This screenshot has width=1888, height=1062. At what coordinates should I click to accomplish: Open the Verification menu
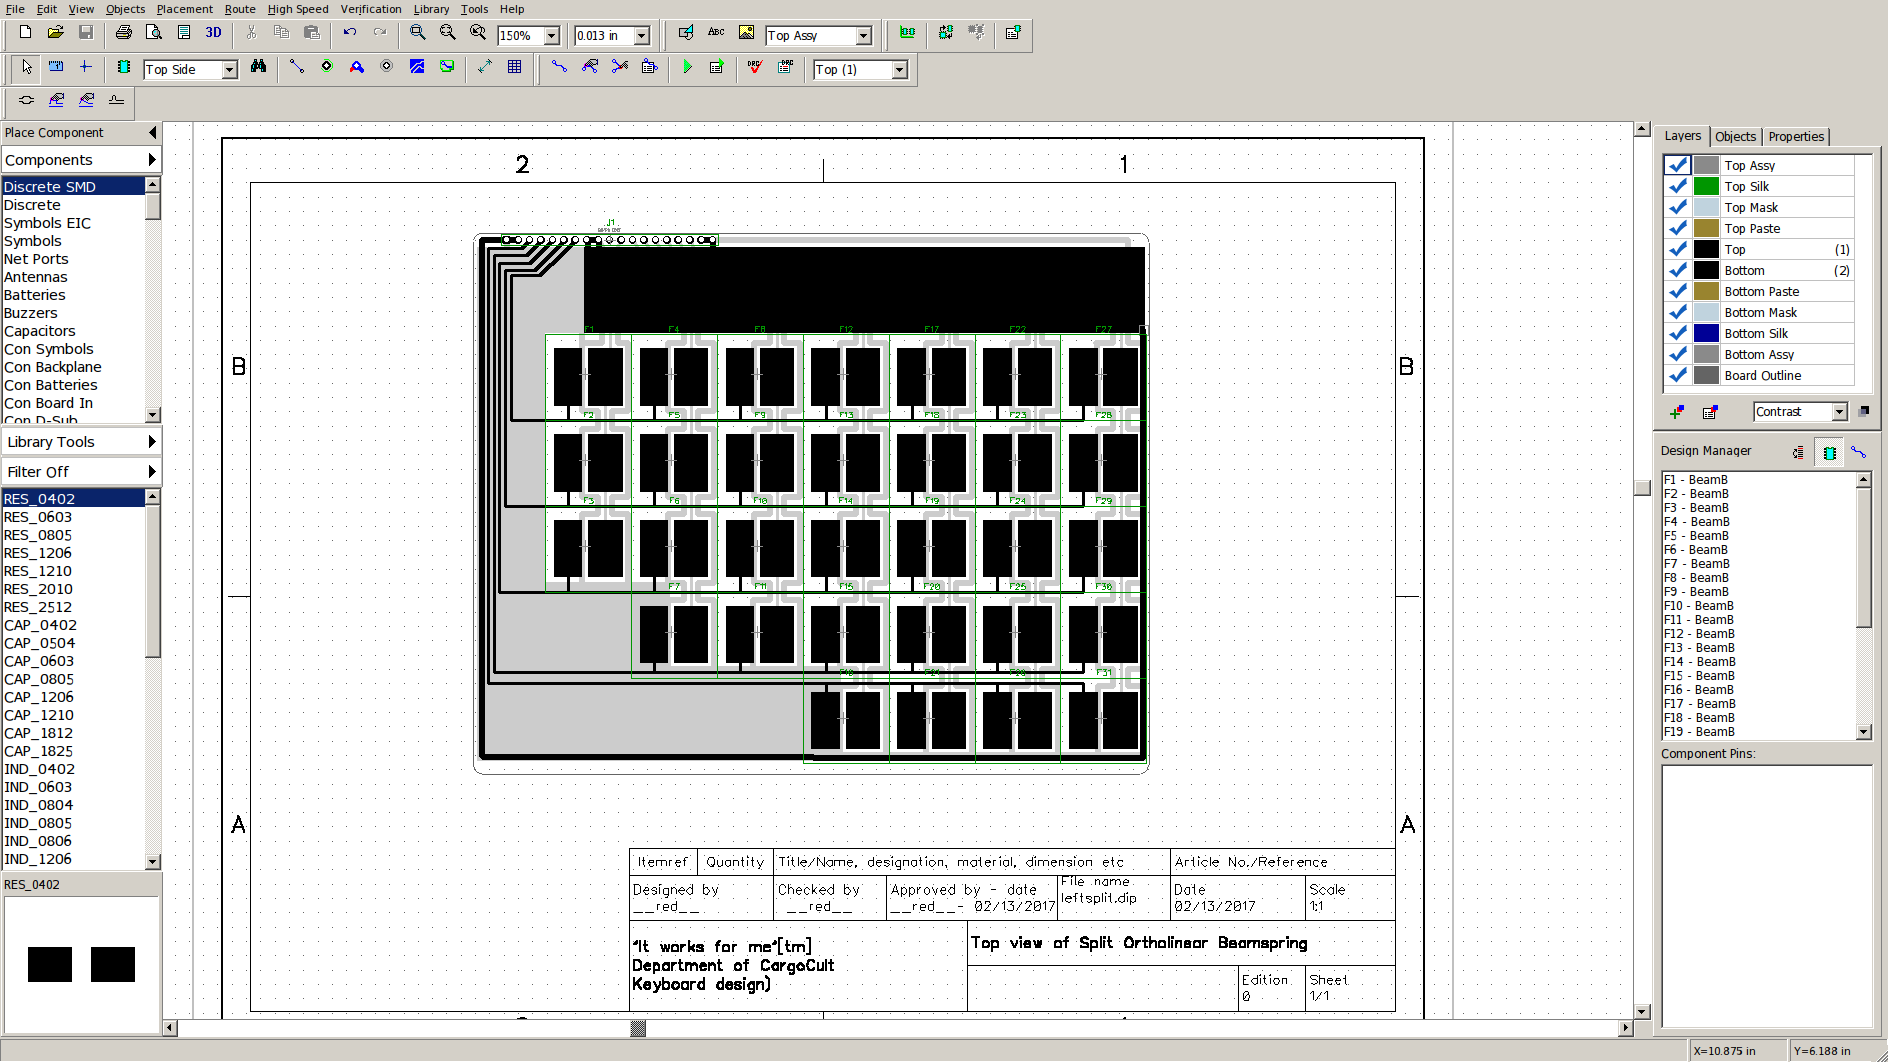click(370, 9)
